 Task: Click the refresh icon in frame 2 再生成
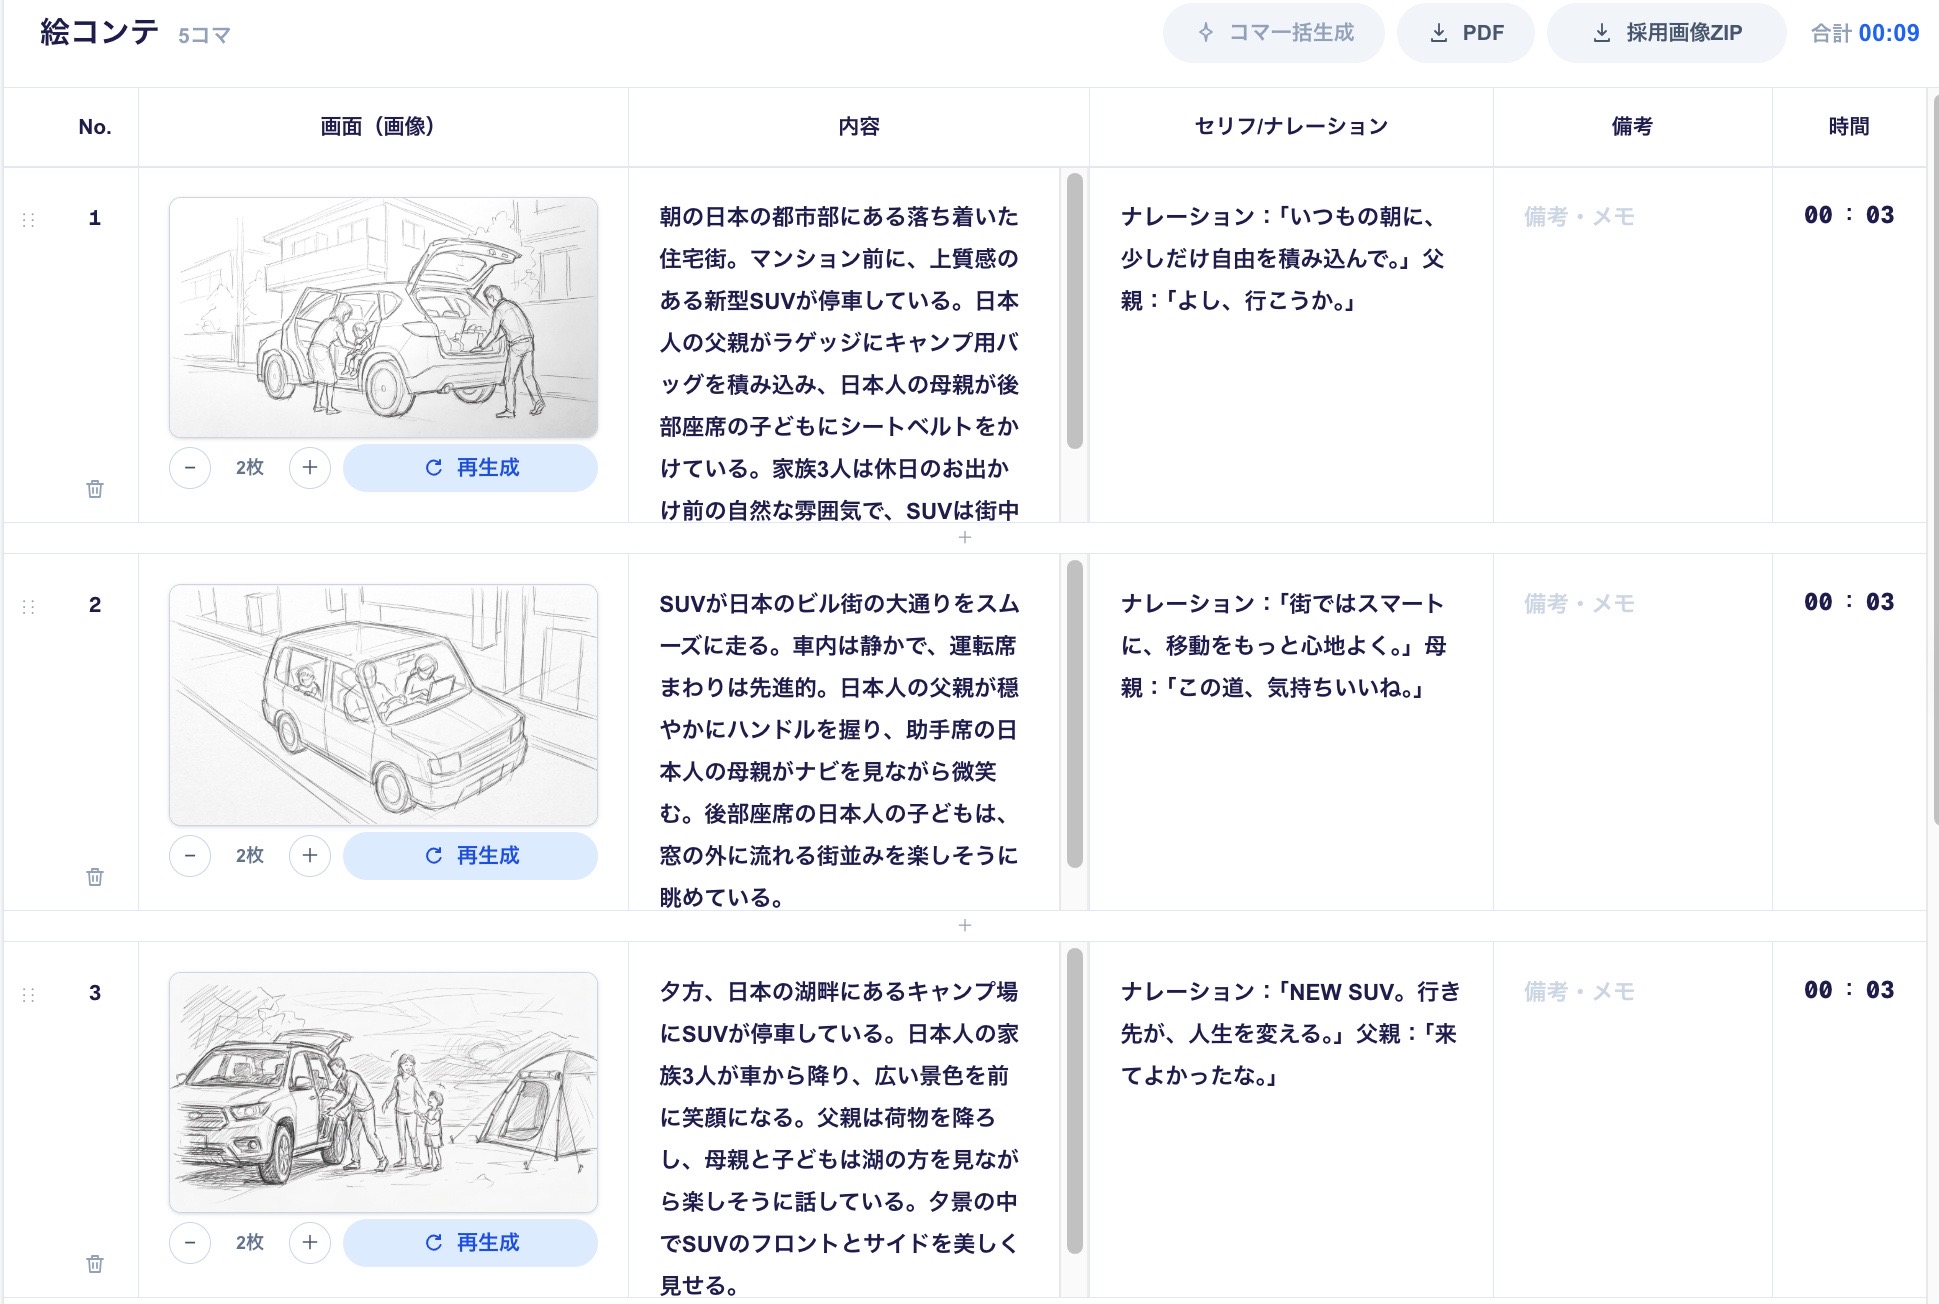(434, 856)
